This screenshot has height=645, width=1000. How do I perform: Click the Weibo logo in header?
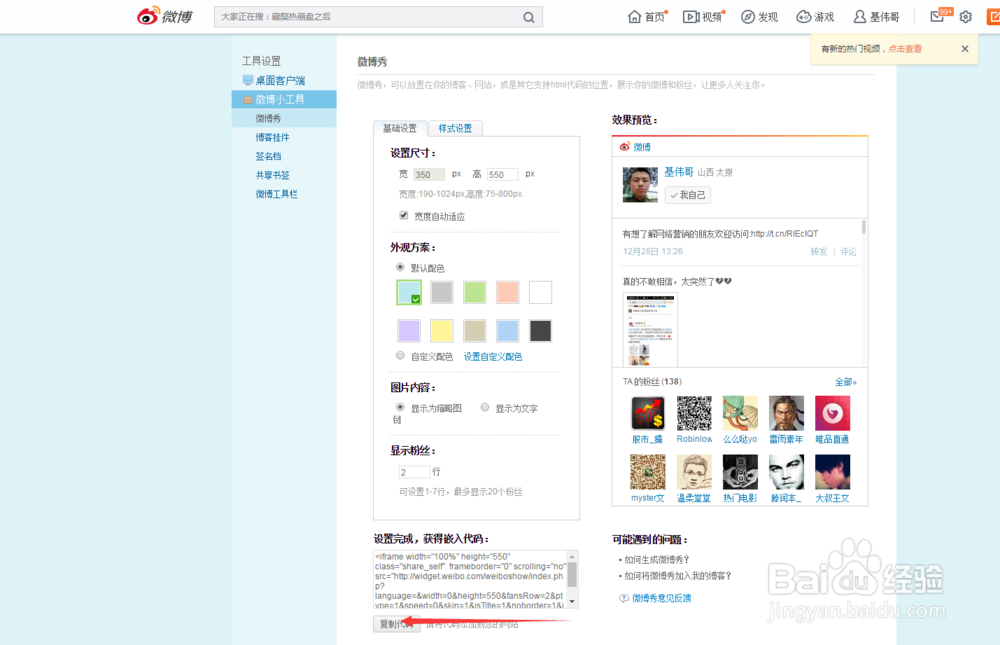pos(165,17)
